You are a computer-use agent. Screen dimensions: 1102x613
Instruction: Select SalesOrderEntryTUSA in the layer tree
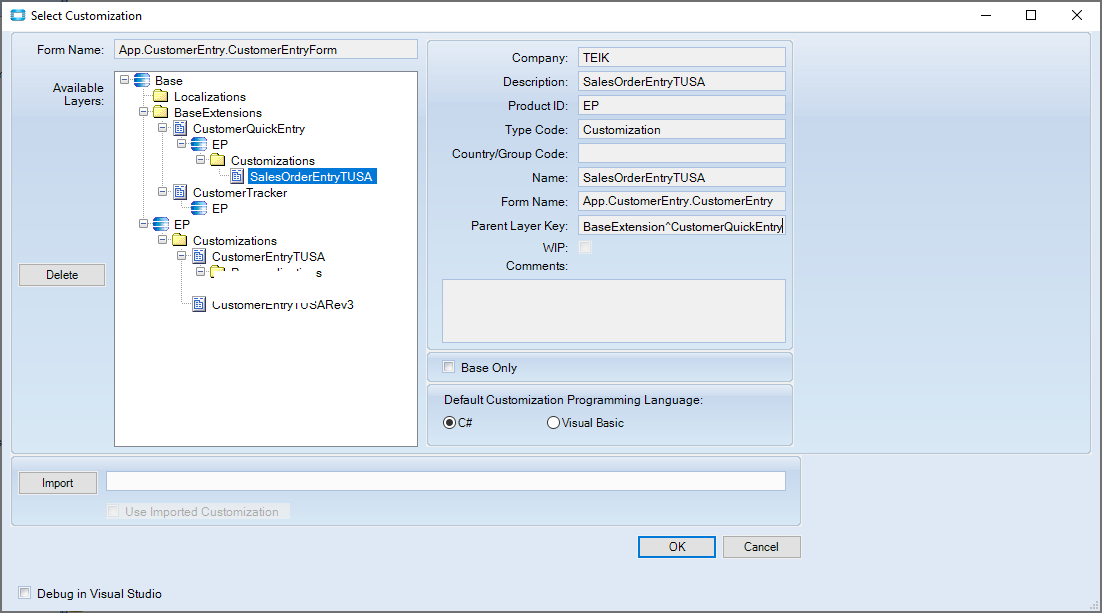311,176
